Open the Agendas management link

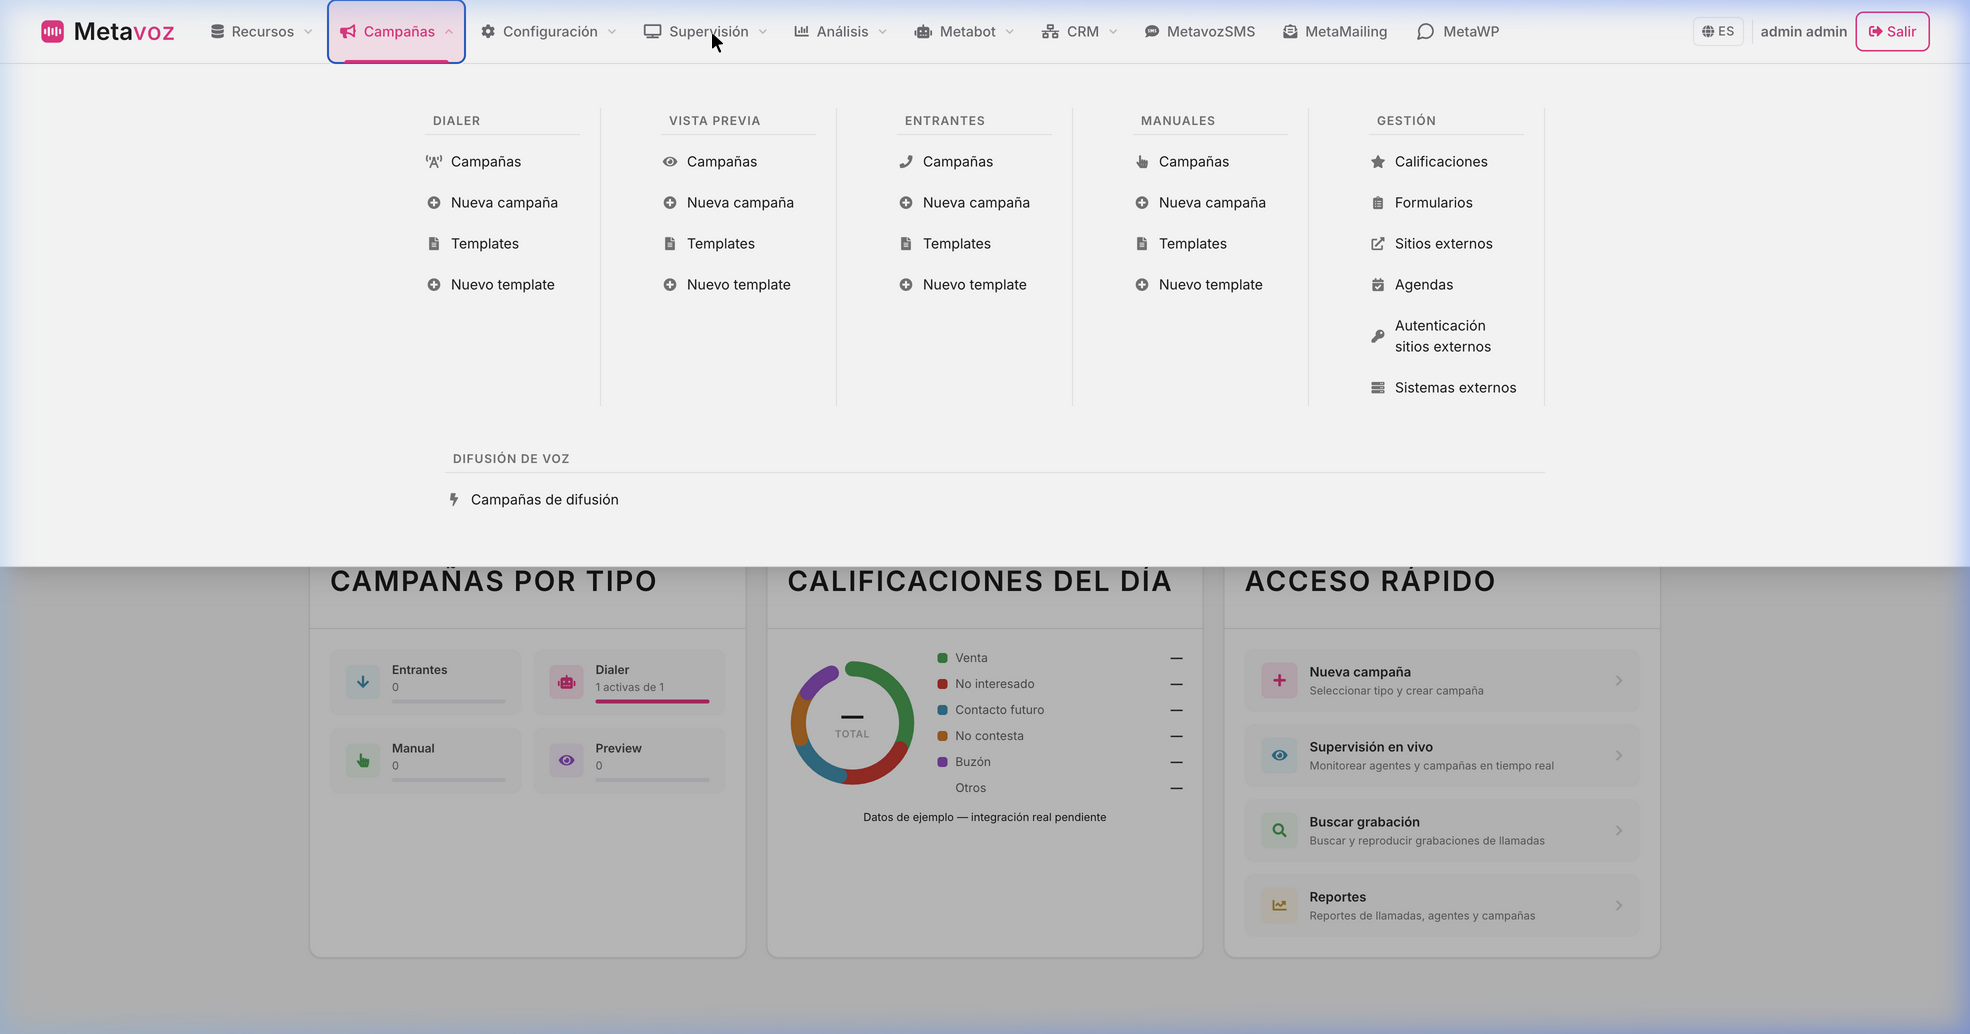[x=1424, y=285]
